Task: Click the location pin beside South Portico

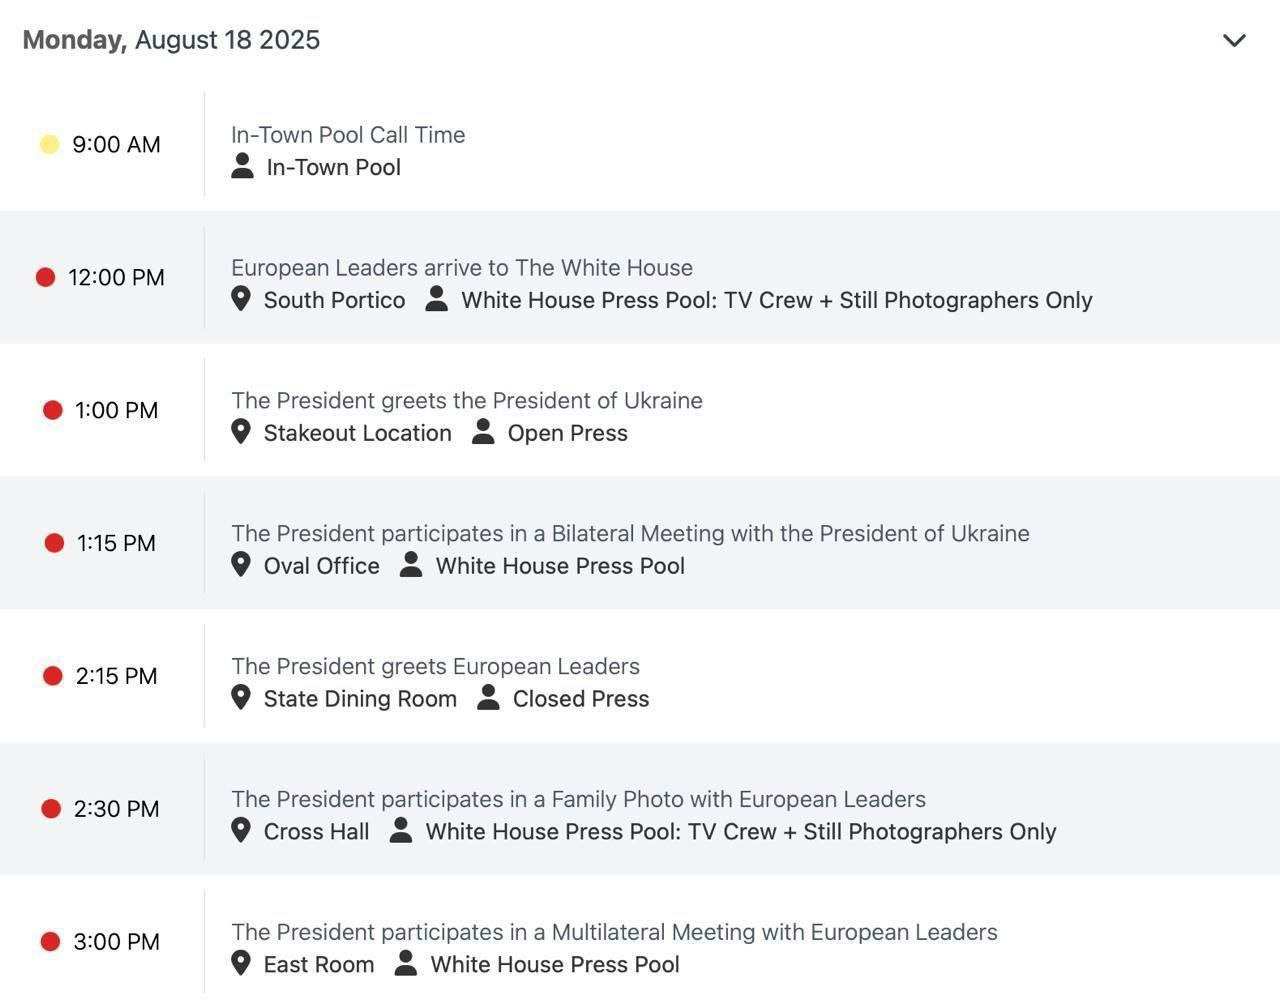Action: coord(241,299)
